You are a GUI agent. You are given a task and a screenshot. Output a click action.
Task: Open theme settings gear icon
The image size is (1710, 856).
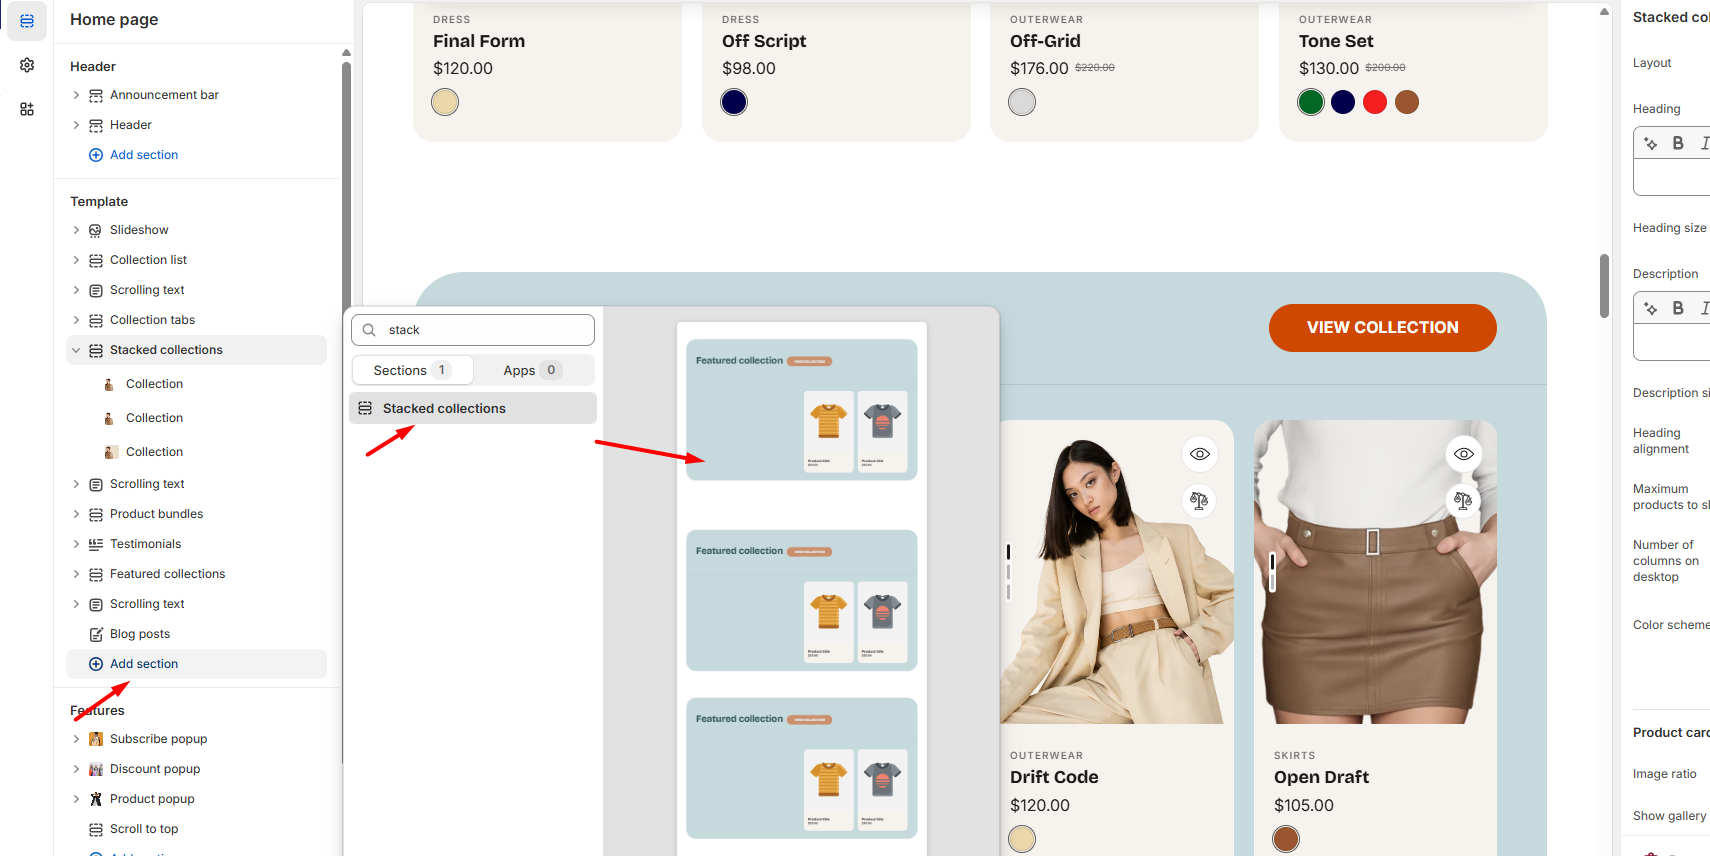pos(27,65)
